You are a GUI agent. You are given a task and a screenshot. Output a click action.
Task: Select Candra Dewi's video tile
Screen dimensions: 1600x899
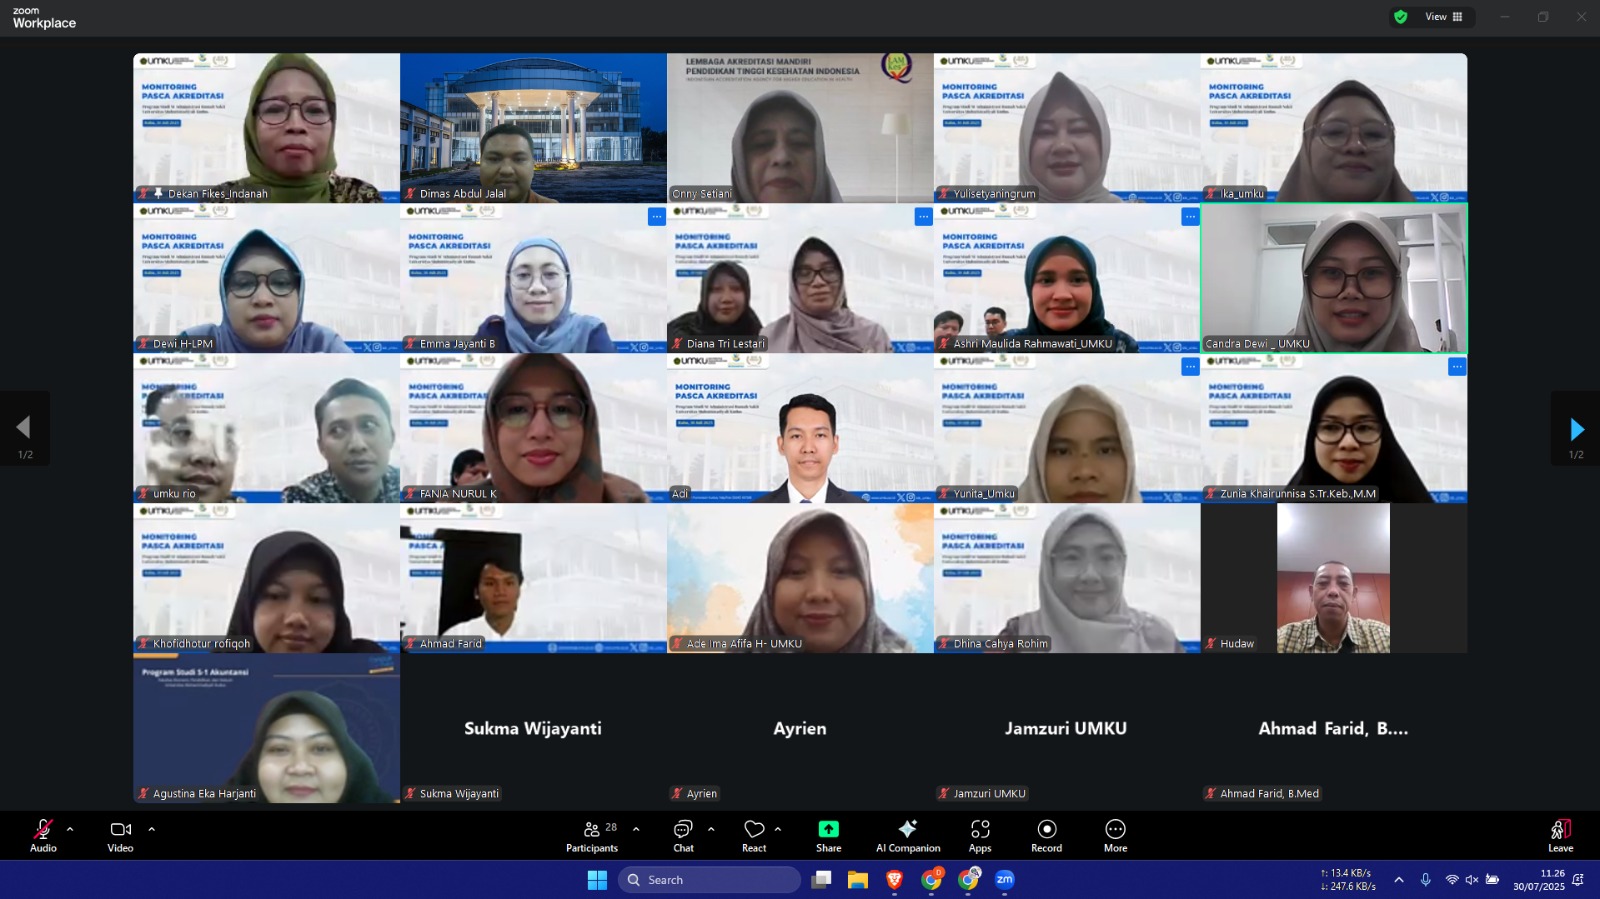coord(1334,278)
